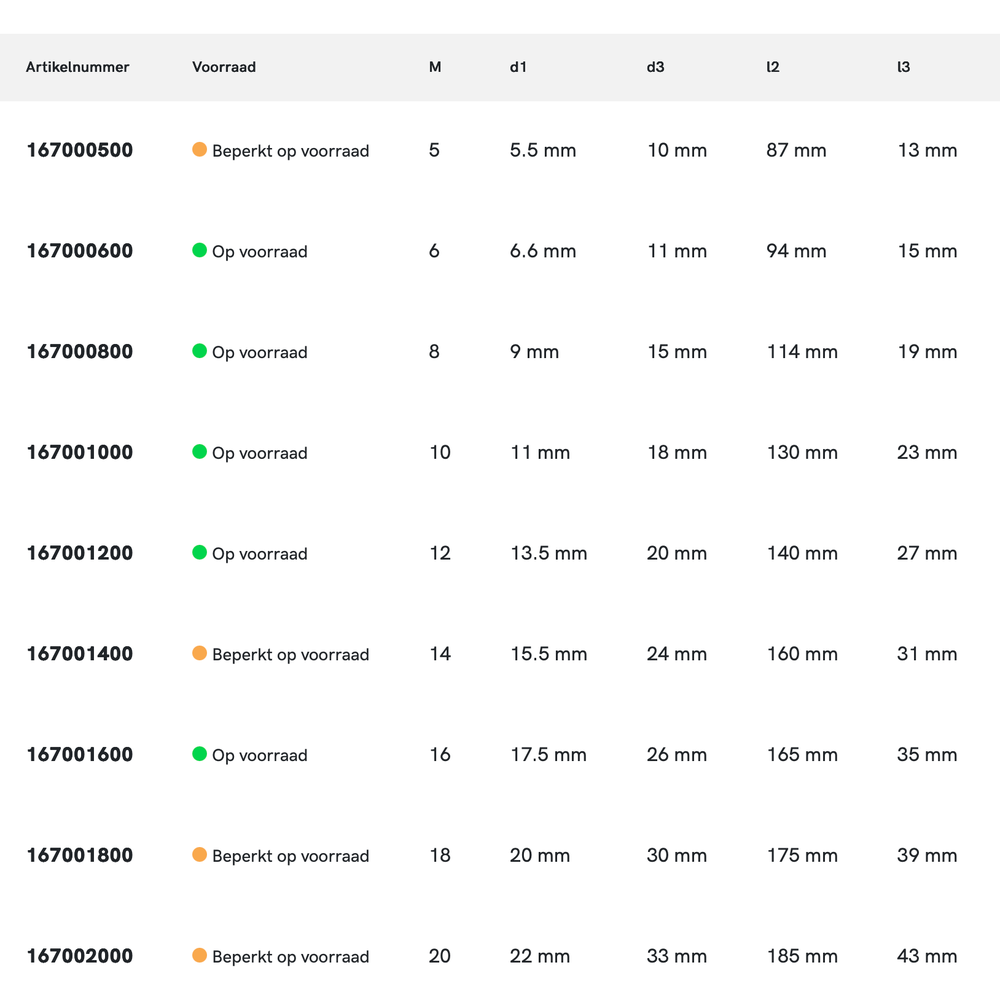1000x1000 pixels.
Task: Click the green stock dot for 167001200
Action: click(199, 552)
